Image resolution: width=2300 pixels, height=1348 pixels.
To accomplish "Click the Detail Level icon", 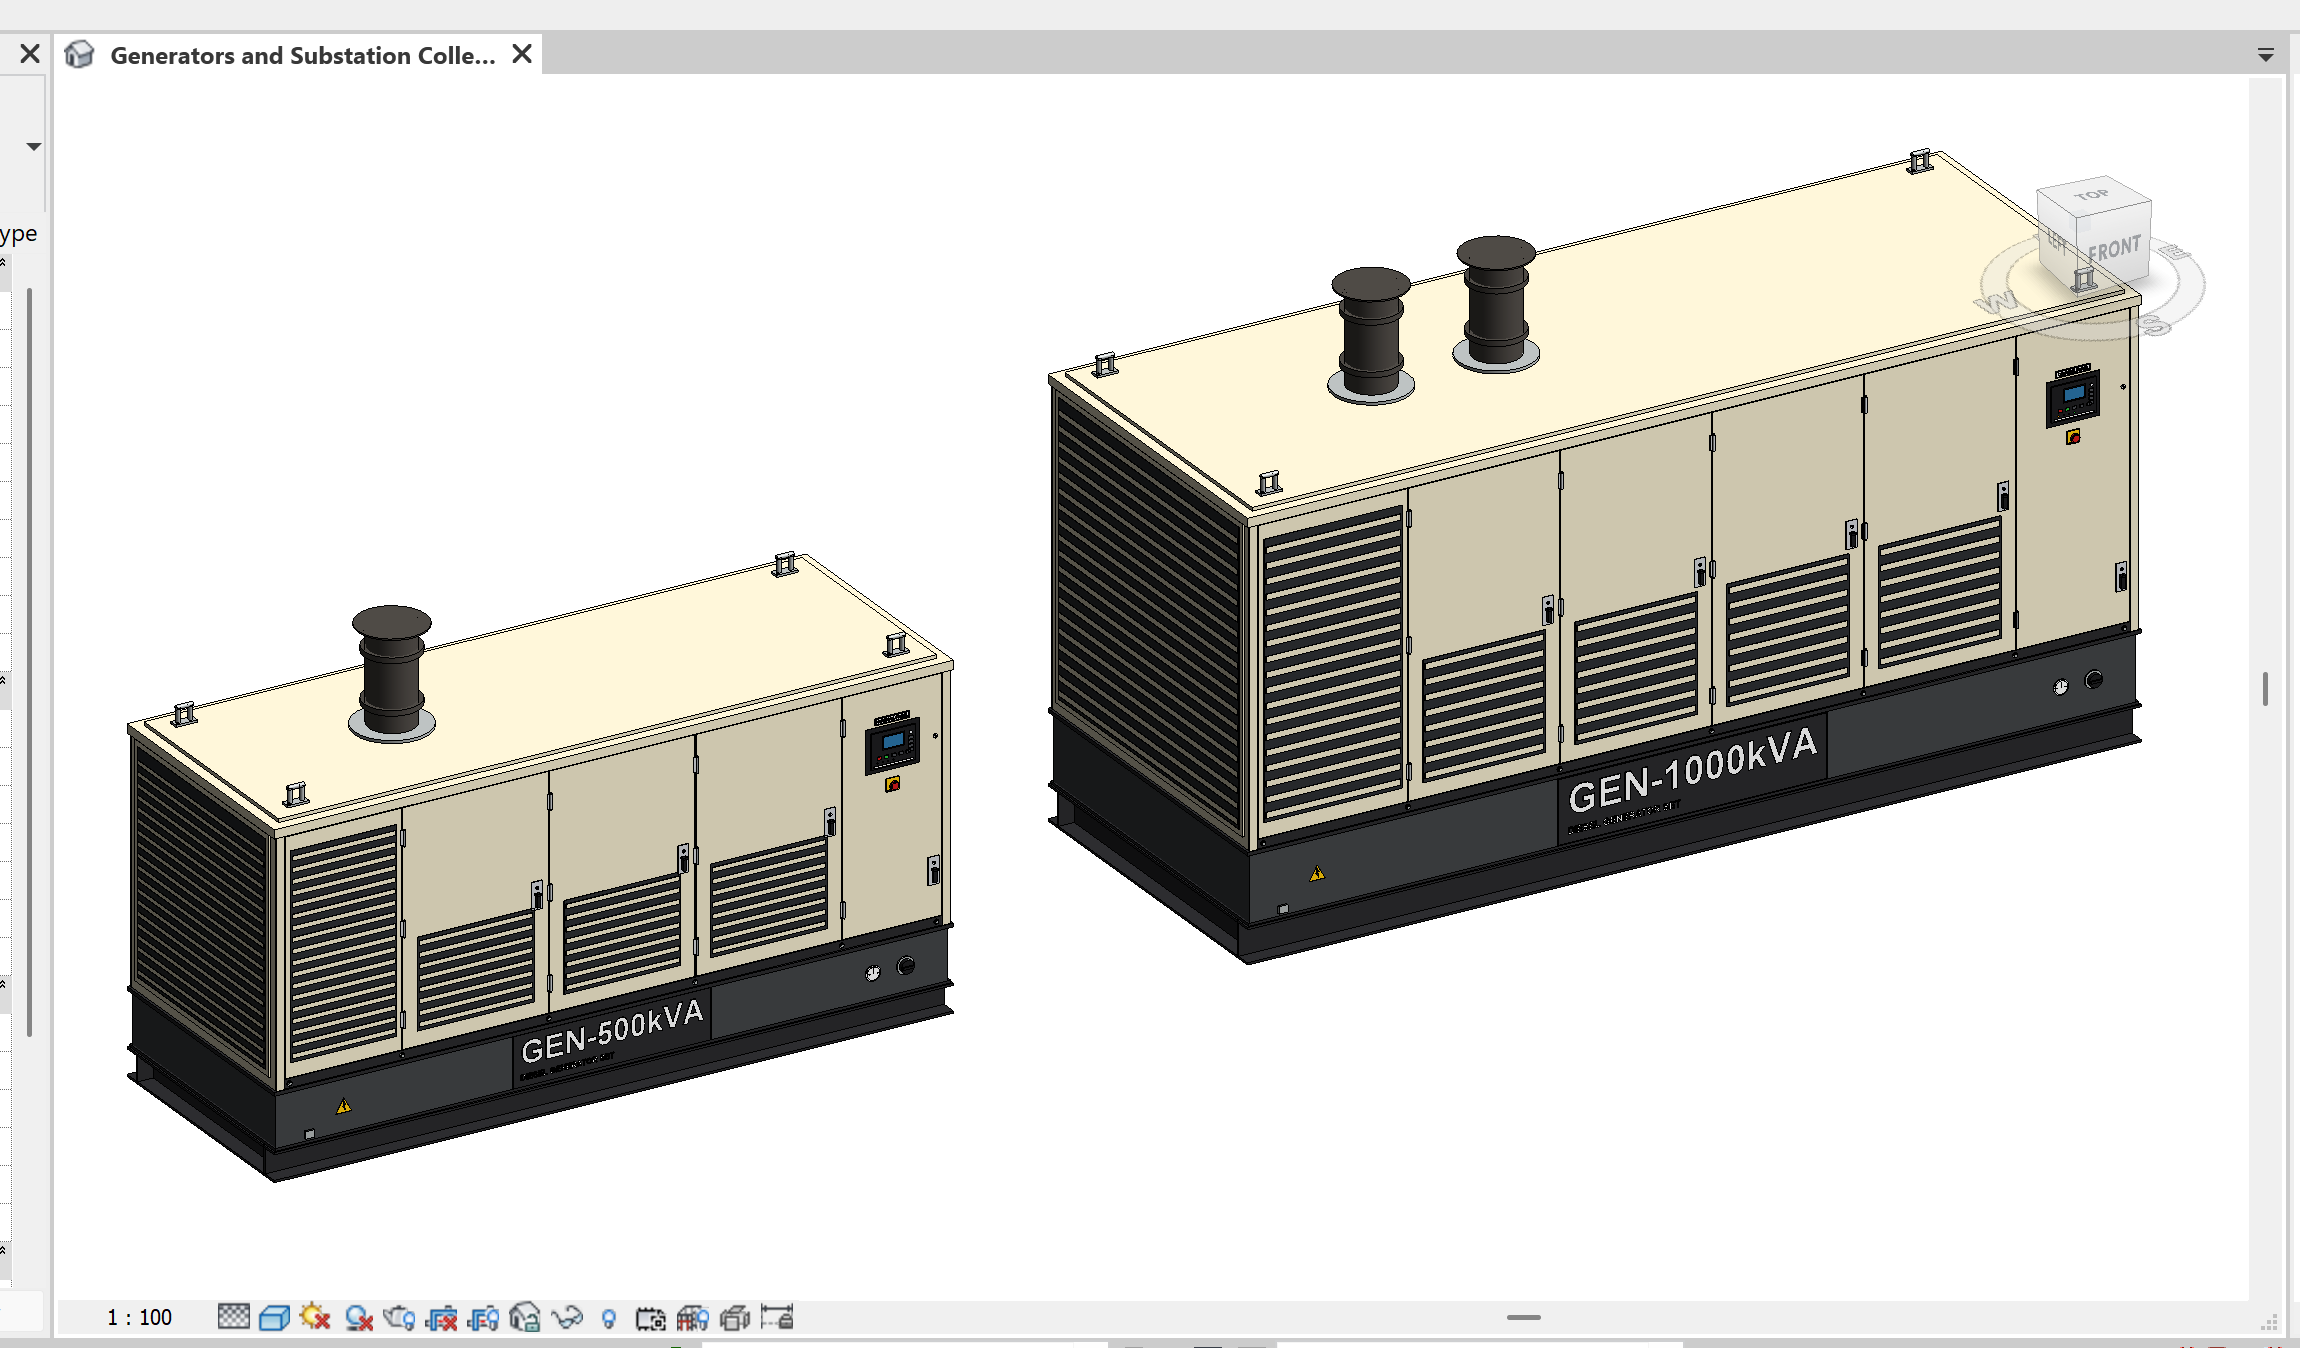I will coord(233,1317).
